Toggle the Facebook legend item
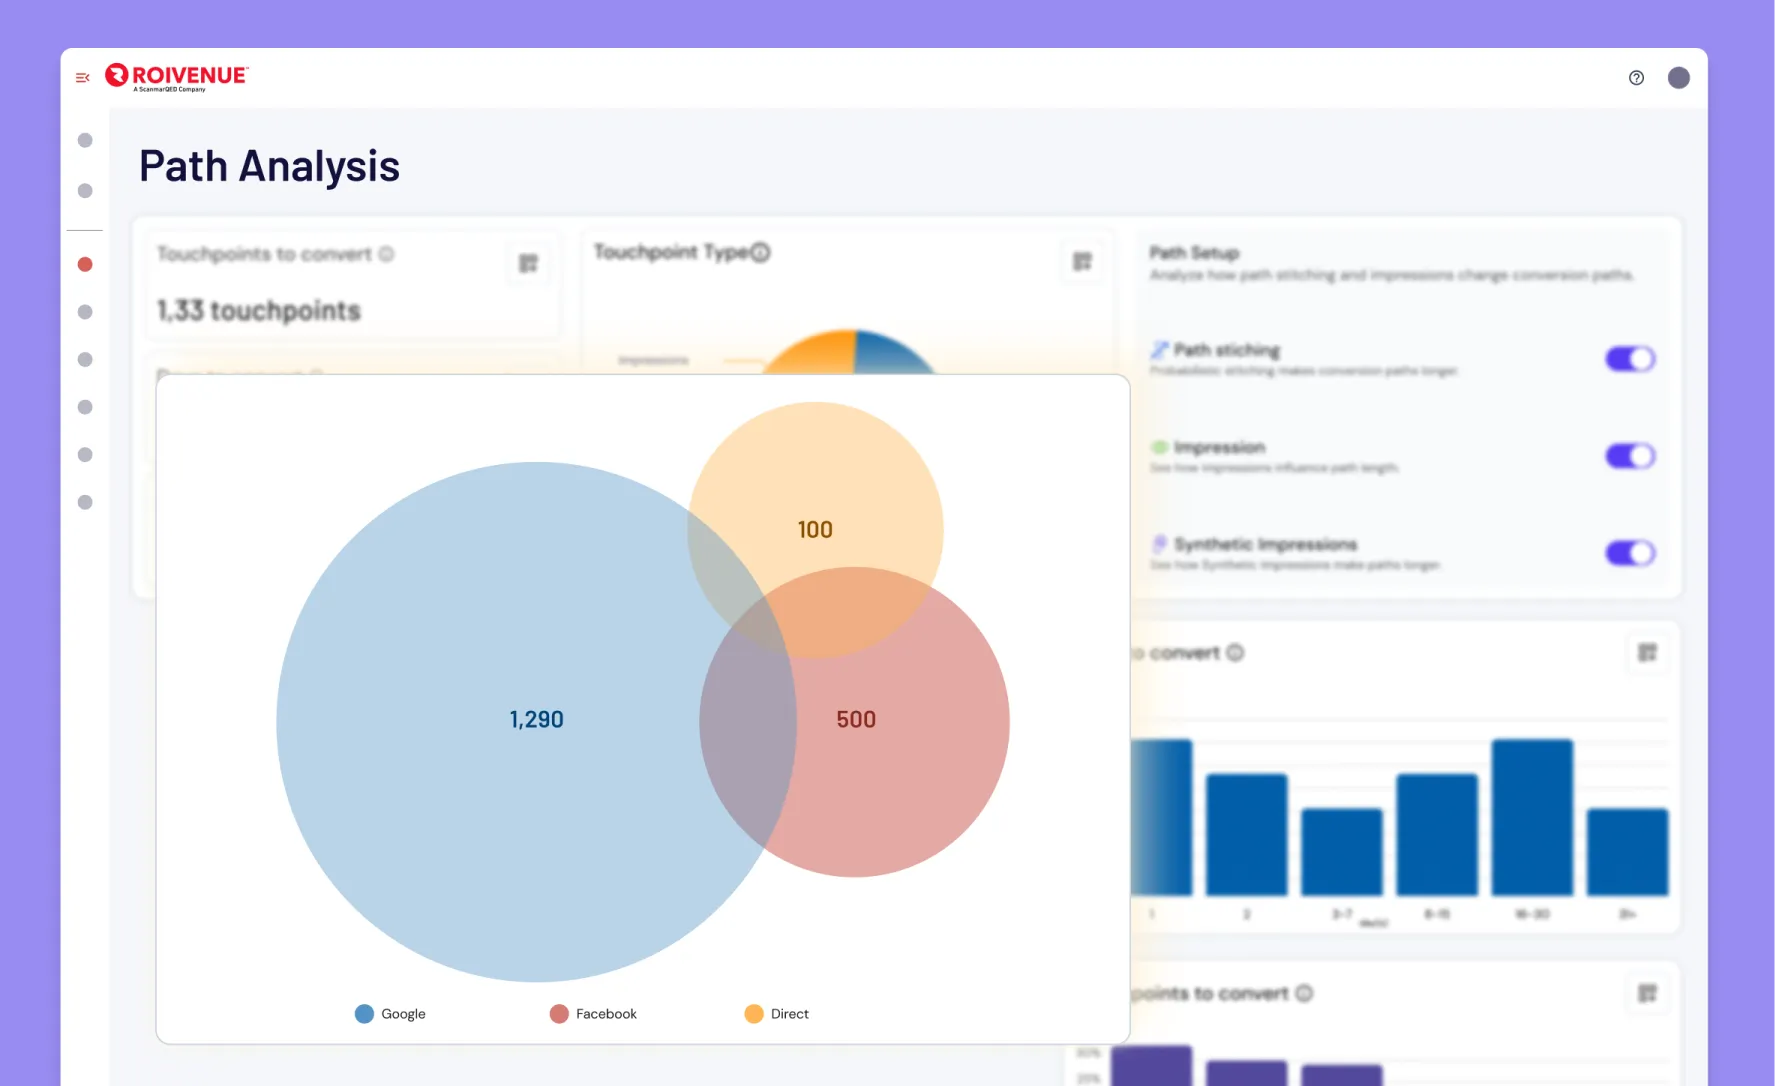This screenshot has height=1086, width=1775. pyautogui.click(x=593, y=1014)
